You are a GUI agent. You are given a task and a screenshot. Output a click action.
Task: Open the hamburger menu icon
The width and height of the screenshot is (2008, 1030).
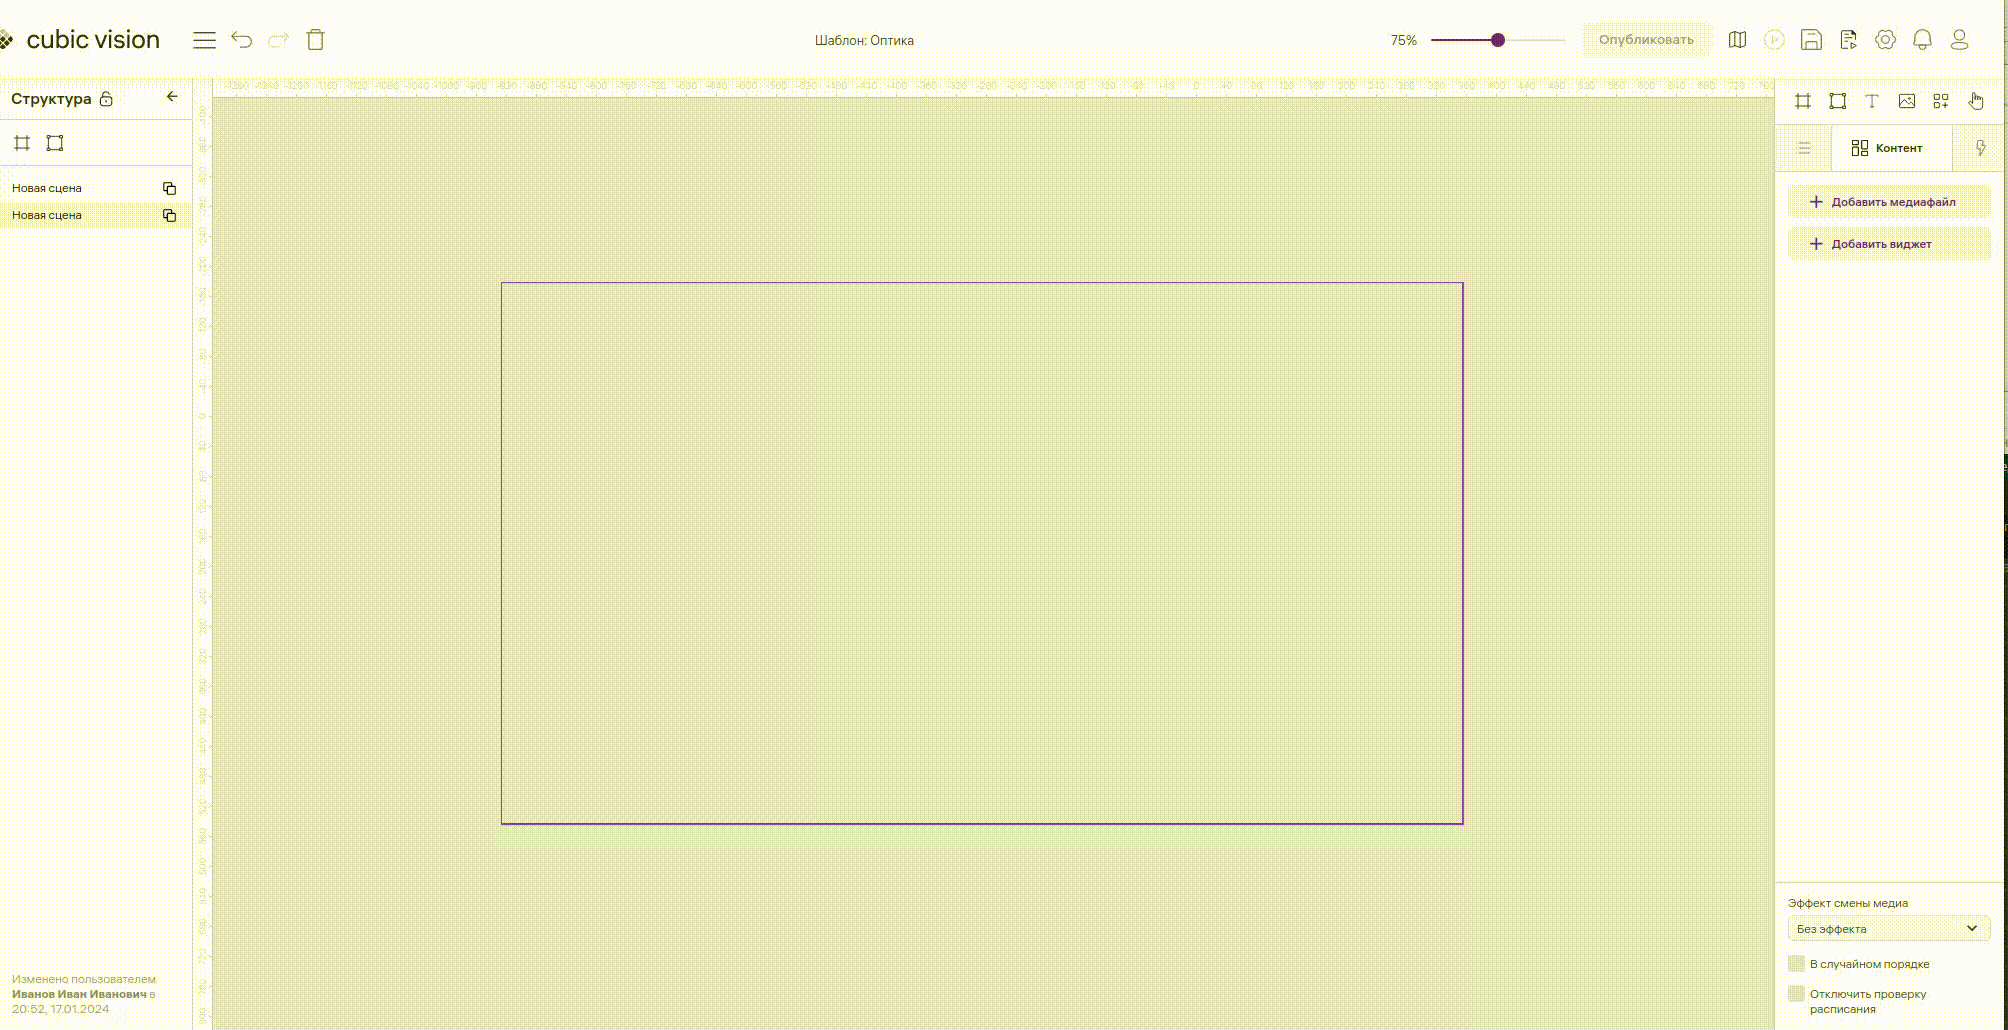pos(204,40)
